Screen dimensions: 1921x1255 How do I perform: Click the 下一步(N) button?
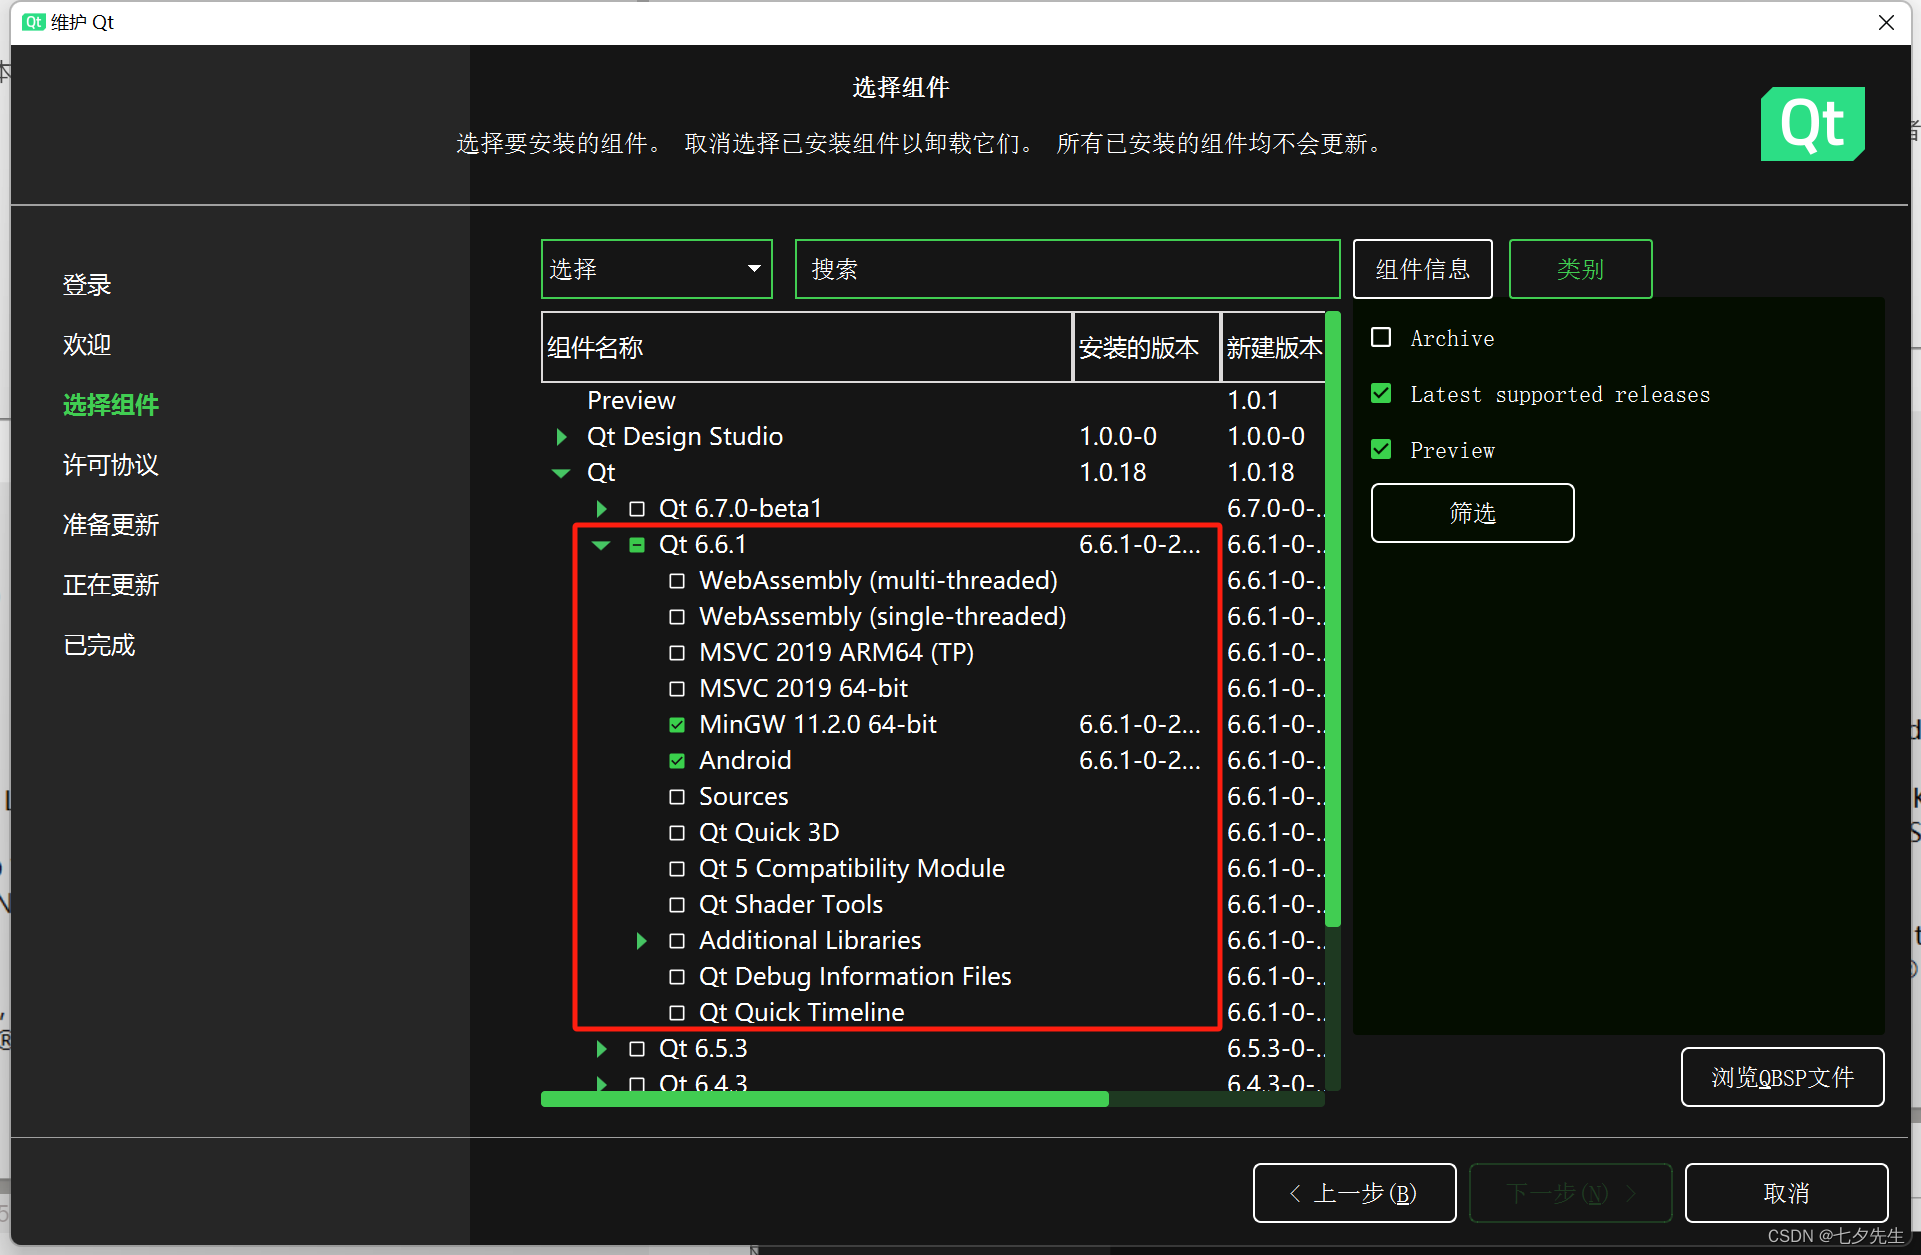(1570, 1193)
